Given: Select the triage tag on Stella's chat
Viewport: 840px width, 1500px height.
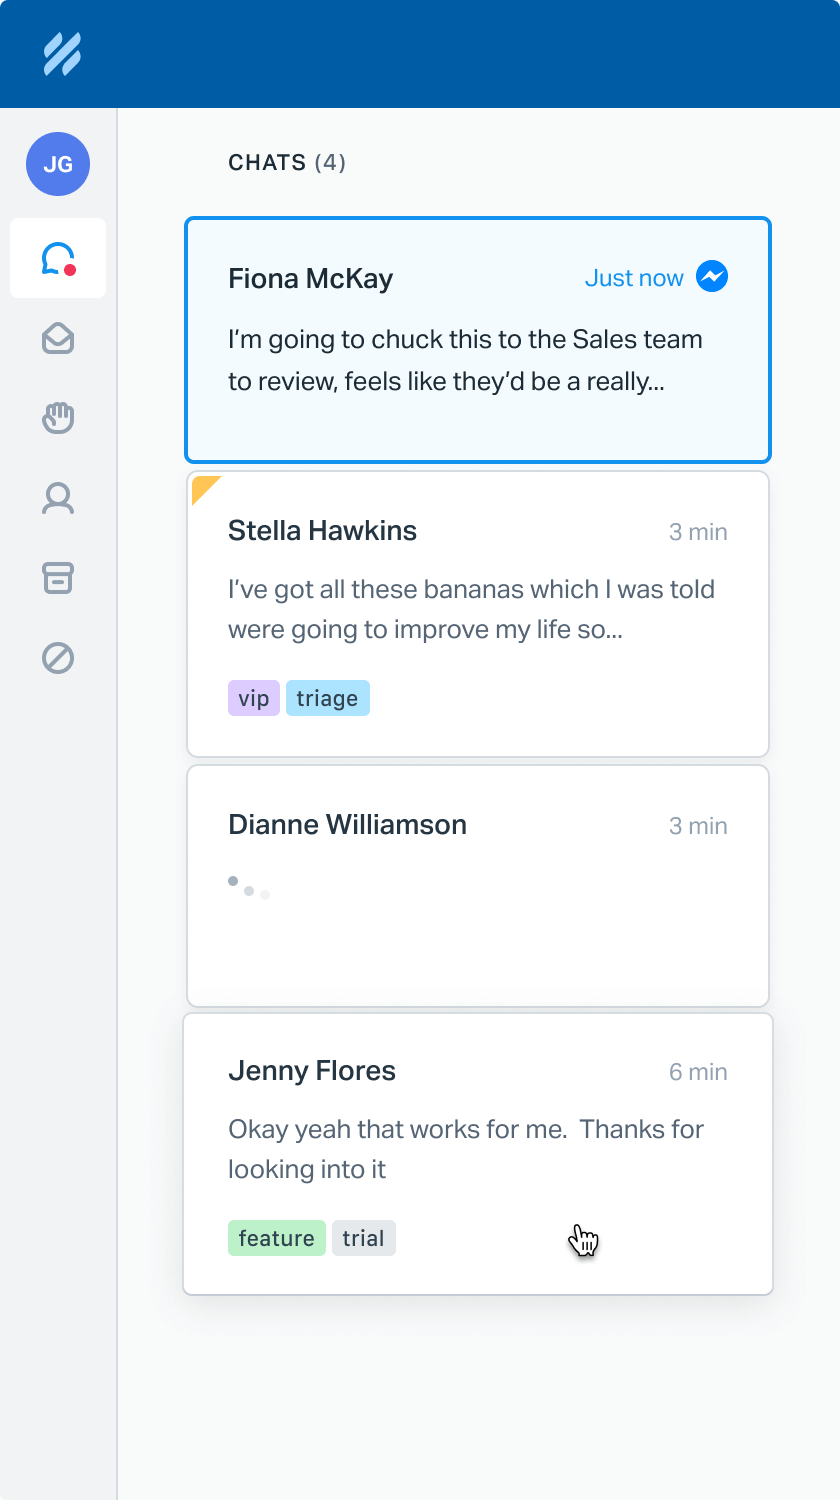Looking at the screenshot, I should pos(328,698).
